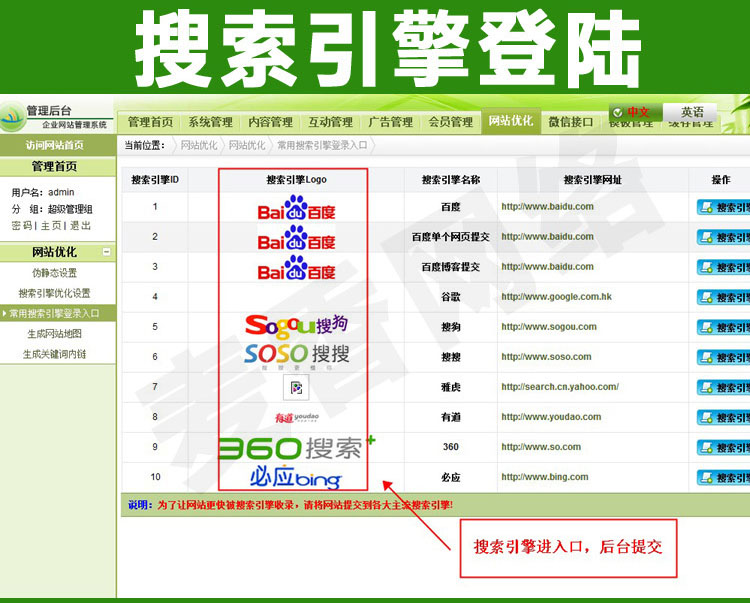Click the 常用搜索引擎登录入口 breadcrumb
Screen dimensions: 750x603
pyautogui.click(x=322, y=145)
